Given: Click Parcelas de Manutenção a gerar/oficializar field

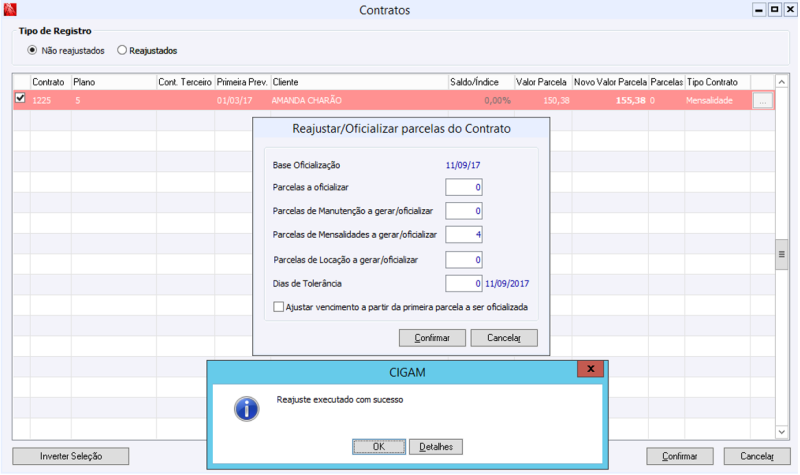Looking at the screenshot, I should (463, 211).
